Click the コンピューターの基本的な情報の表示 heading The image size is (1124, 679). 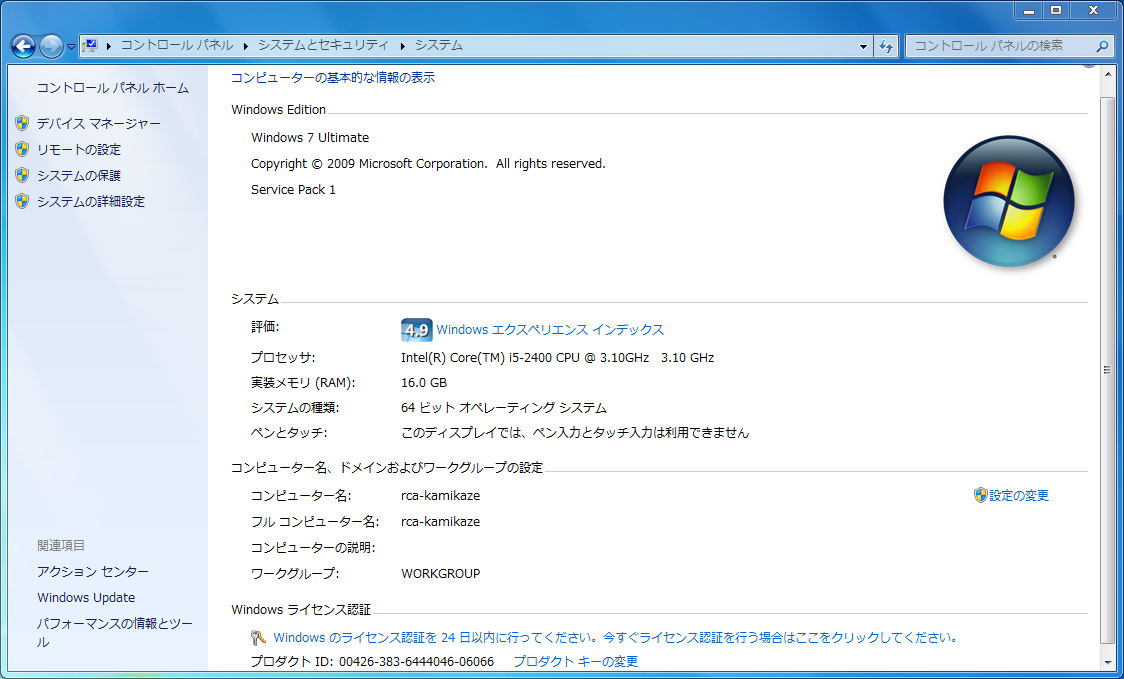point(333,77)
